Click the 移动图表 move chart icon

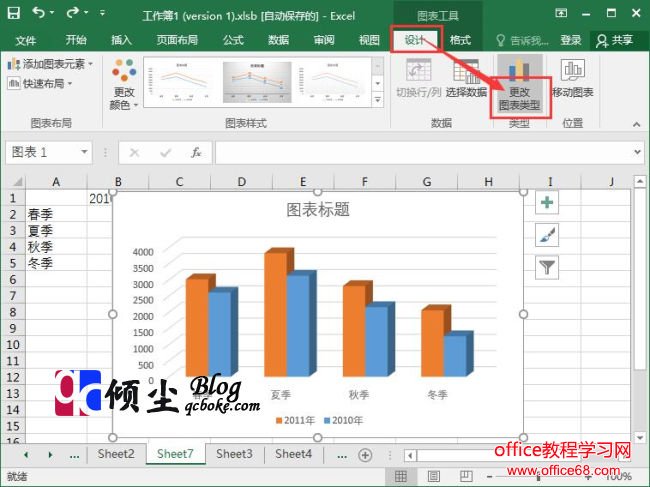[573, 78]
